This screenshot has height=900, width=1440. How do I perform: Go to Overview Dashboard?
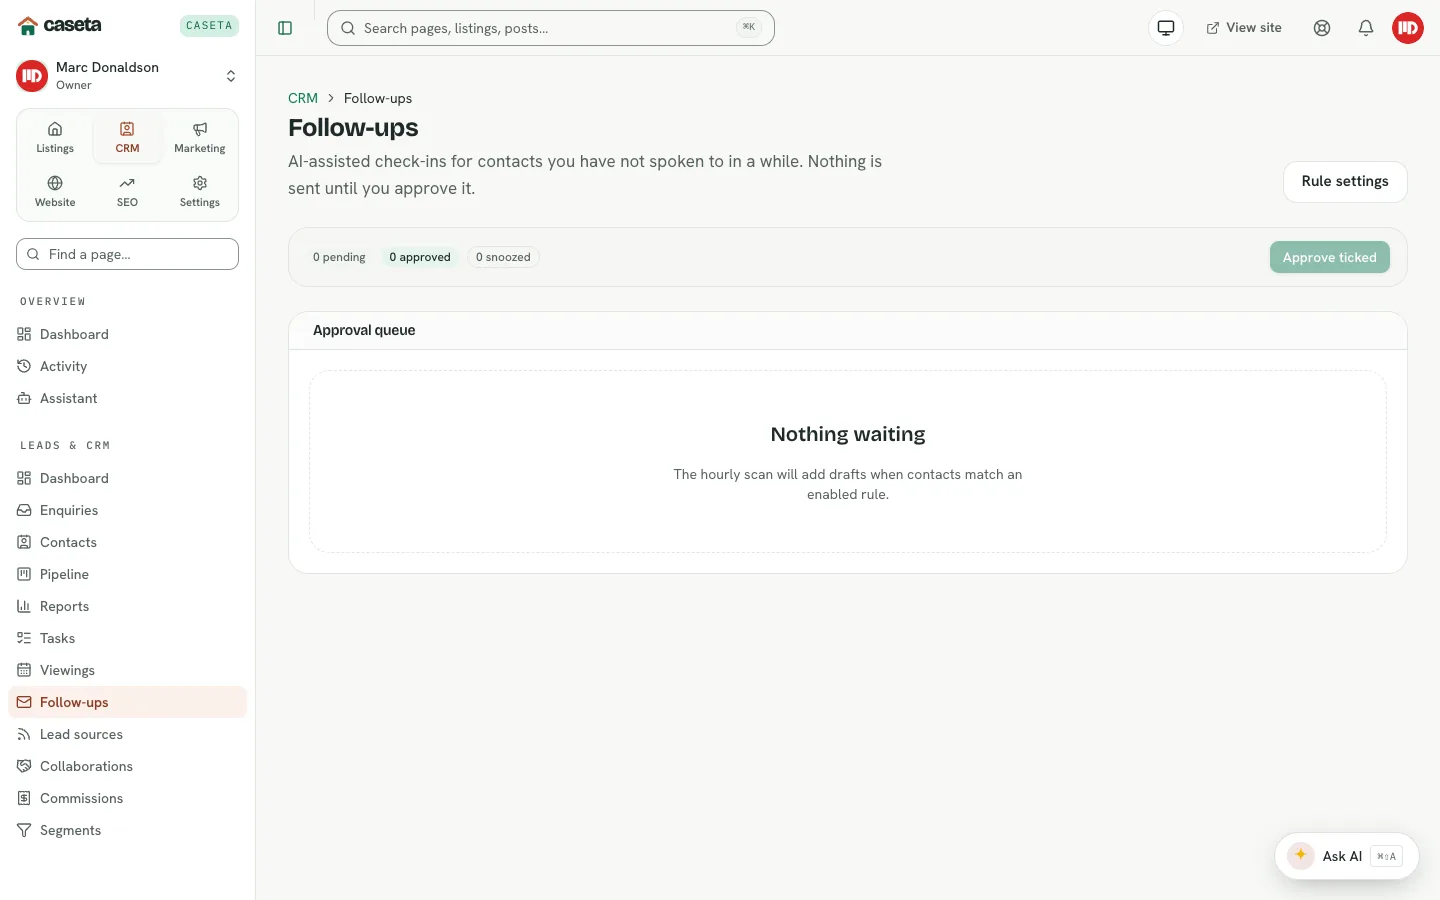point(127,334)
